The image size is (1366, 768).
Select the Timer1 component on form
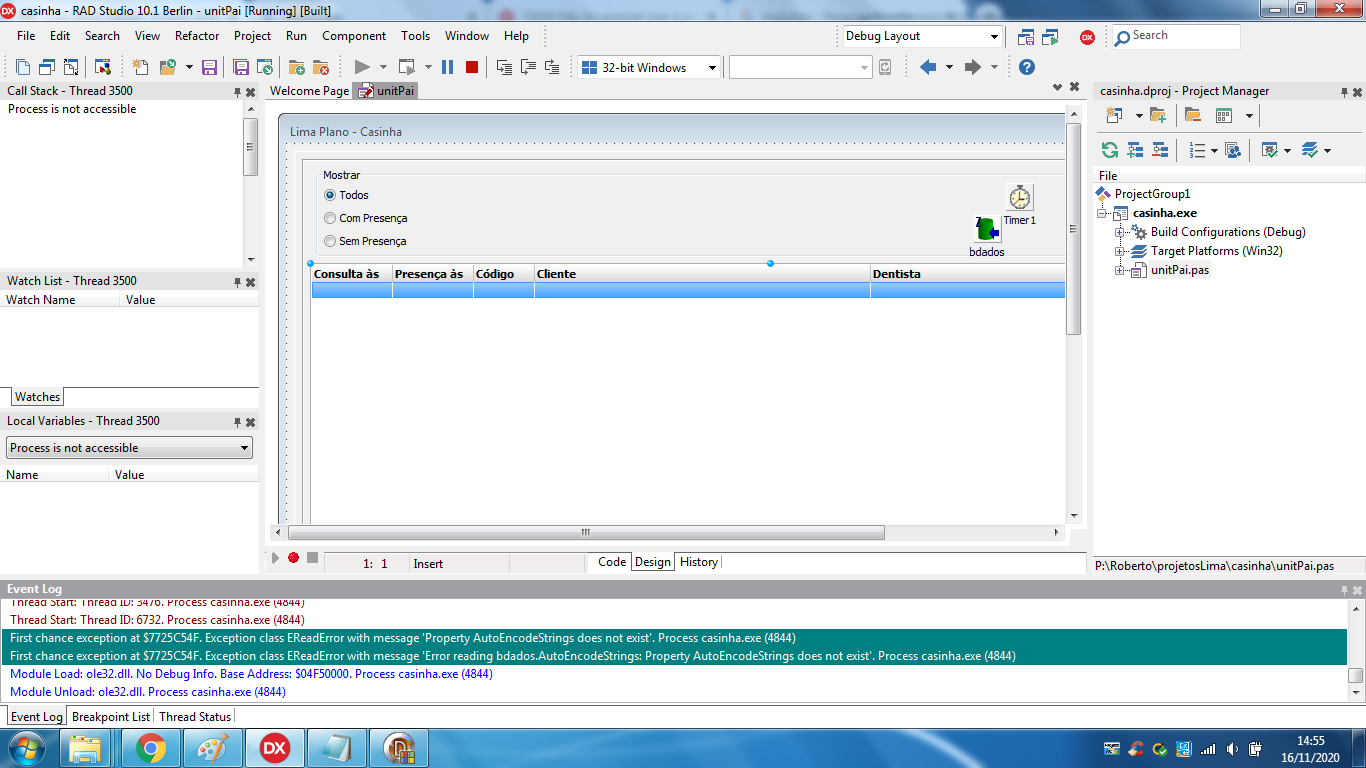(1019, 197)
